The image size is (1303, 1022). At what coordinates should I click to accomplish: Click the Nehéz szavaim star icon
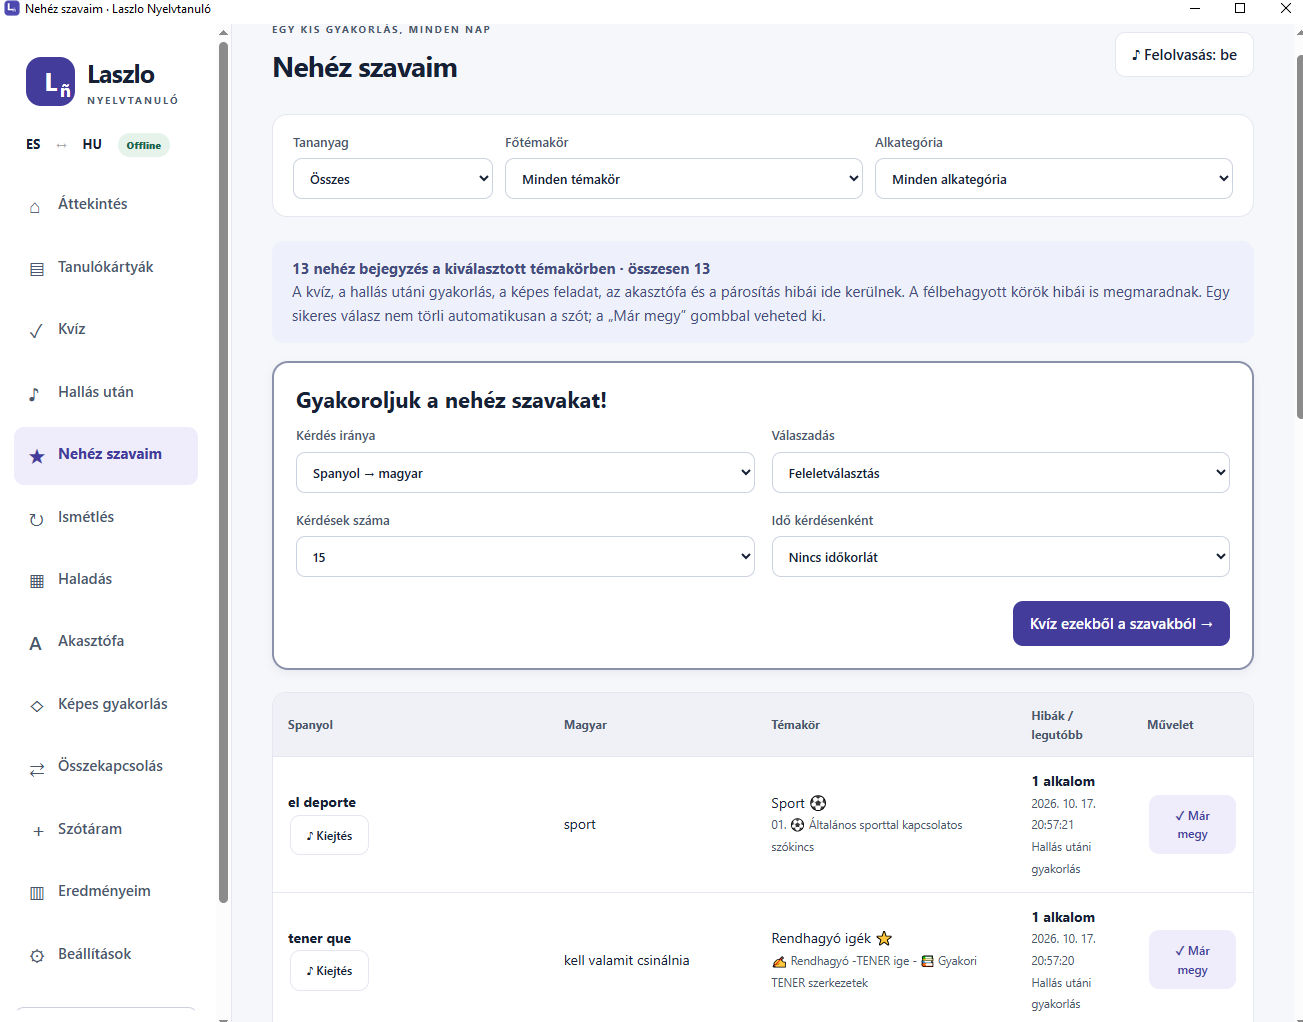pyautogui.click(x=37, y=456)
